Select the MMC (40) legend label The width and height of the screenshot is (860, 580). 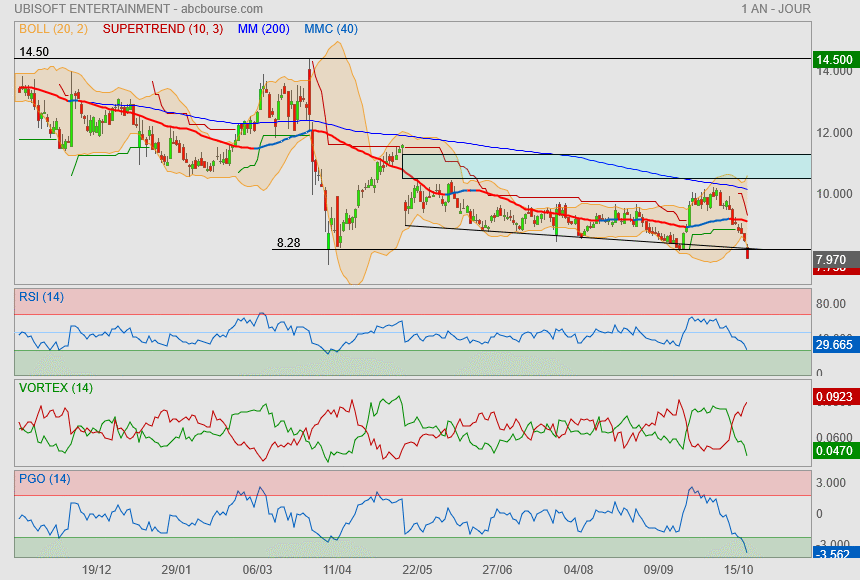[331, 29]
